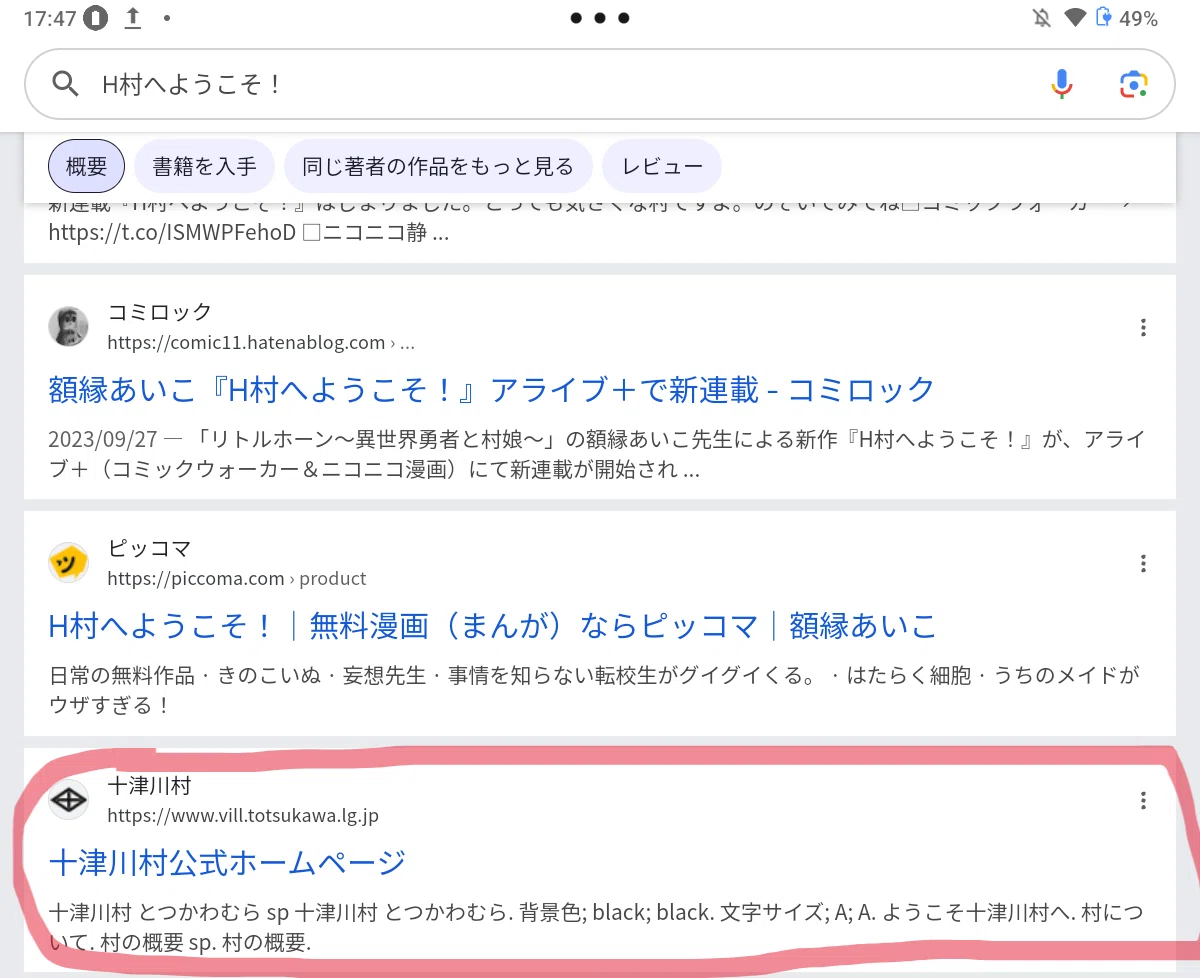Select the レビュー chip
Image resolution: width=1200 pixels, height=978 pixels.
pos(662,166)
